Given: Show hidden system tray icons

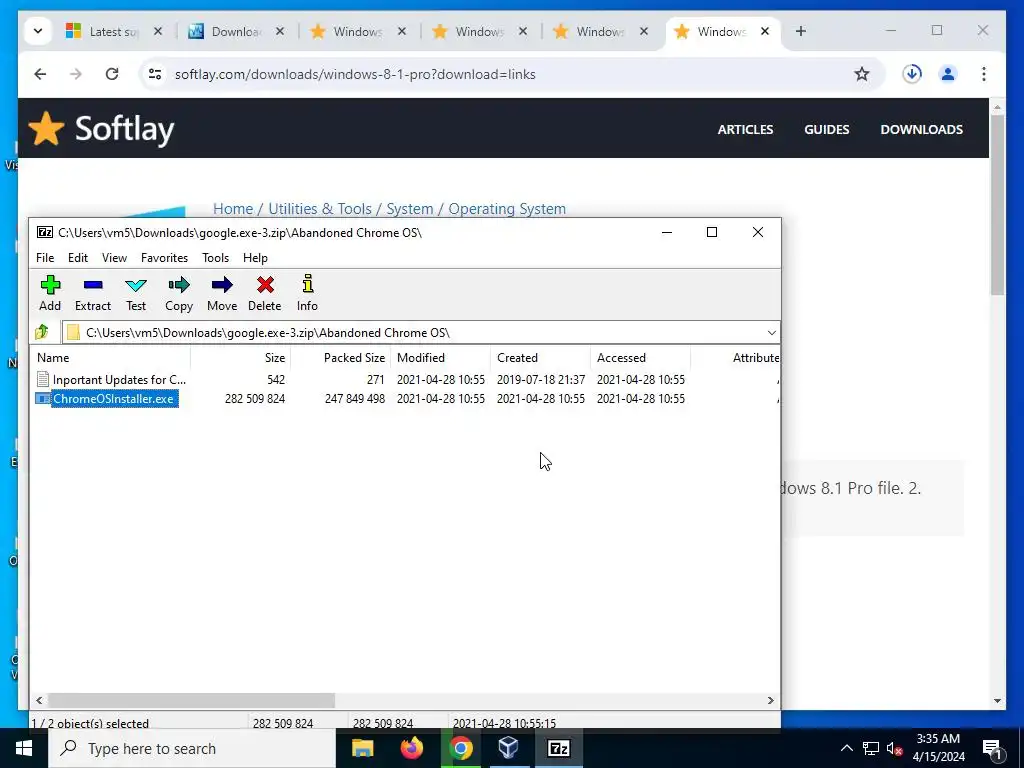Looking at the screenshot, I should (x=846, y=748).
